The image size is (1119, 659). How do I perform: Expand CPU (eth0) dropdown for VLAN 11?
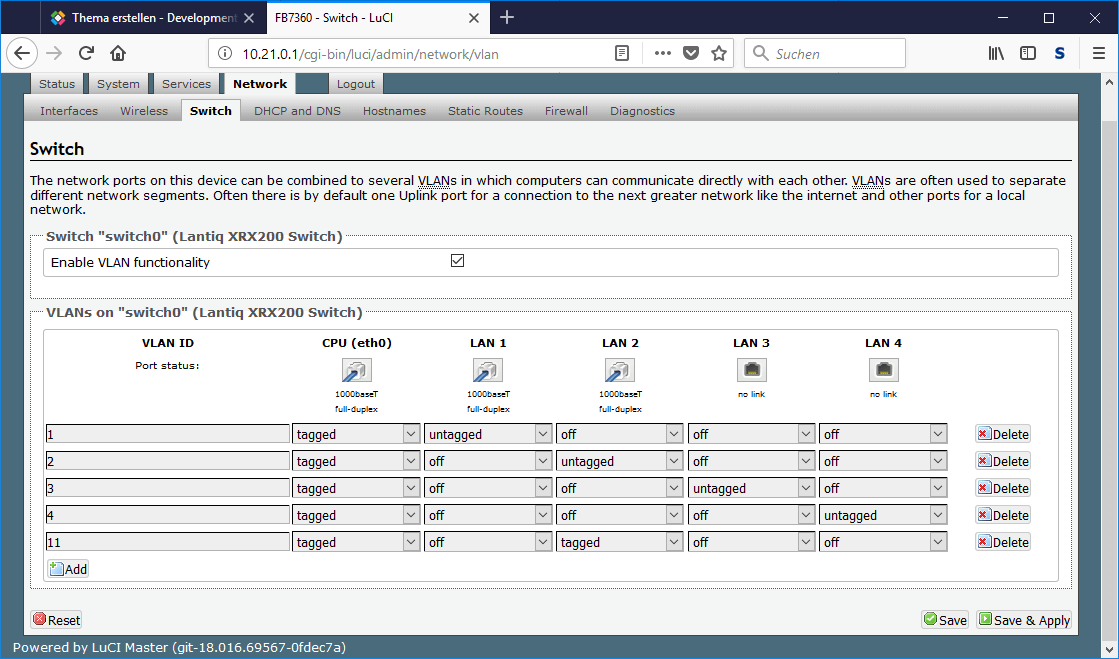(356, 542)
